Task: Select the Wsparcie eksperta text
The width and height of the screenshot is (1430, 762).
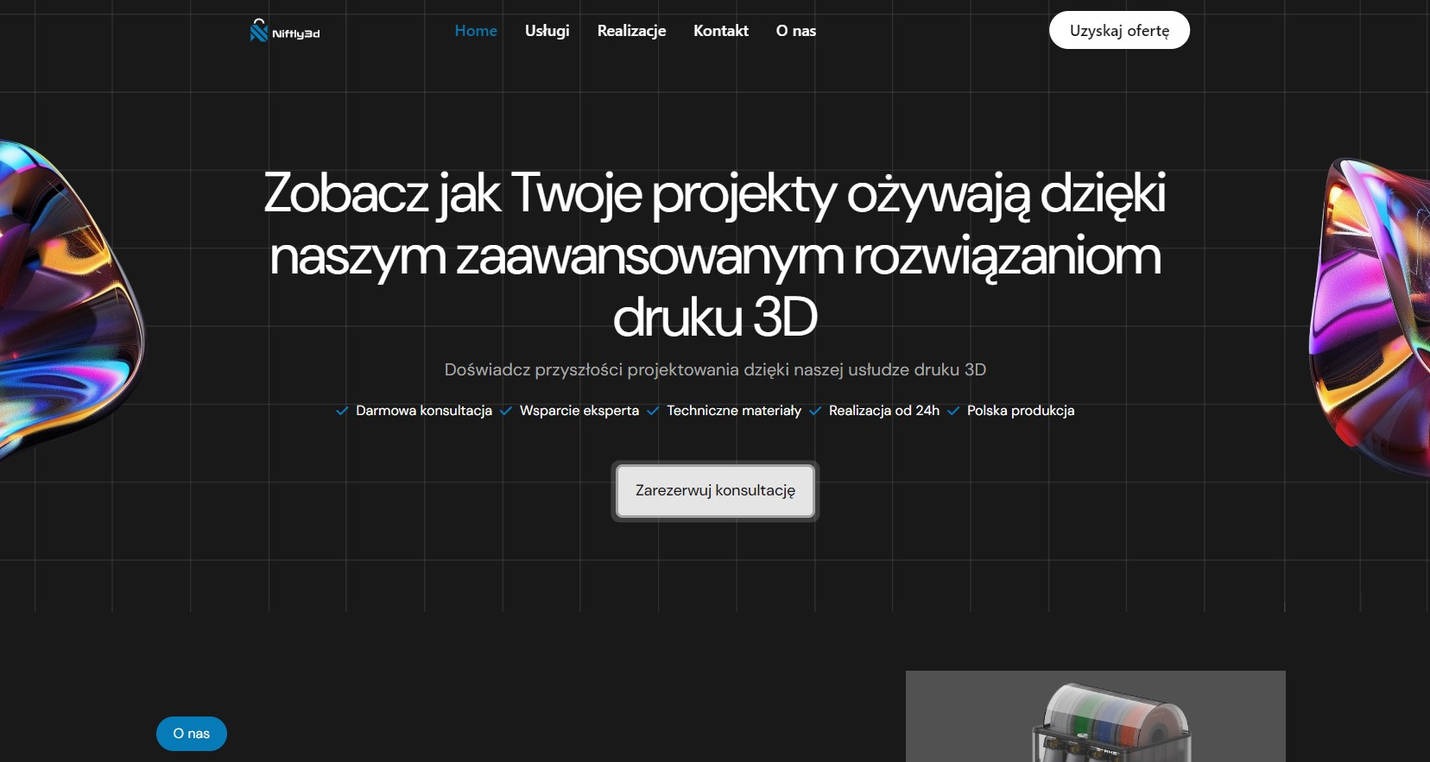Action: pos(579,408)
